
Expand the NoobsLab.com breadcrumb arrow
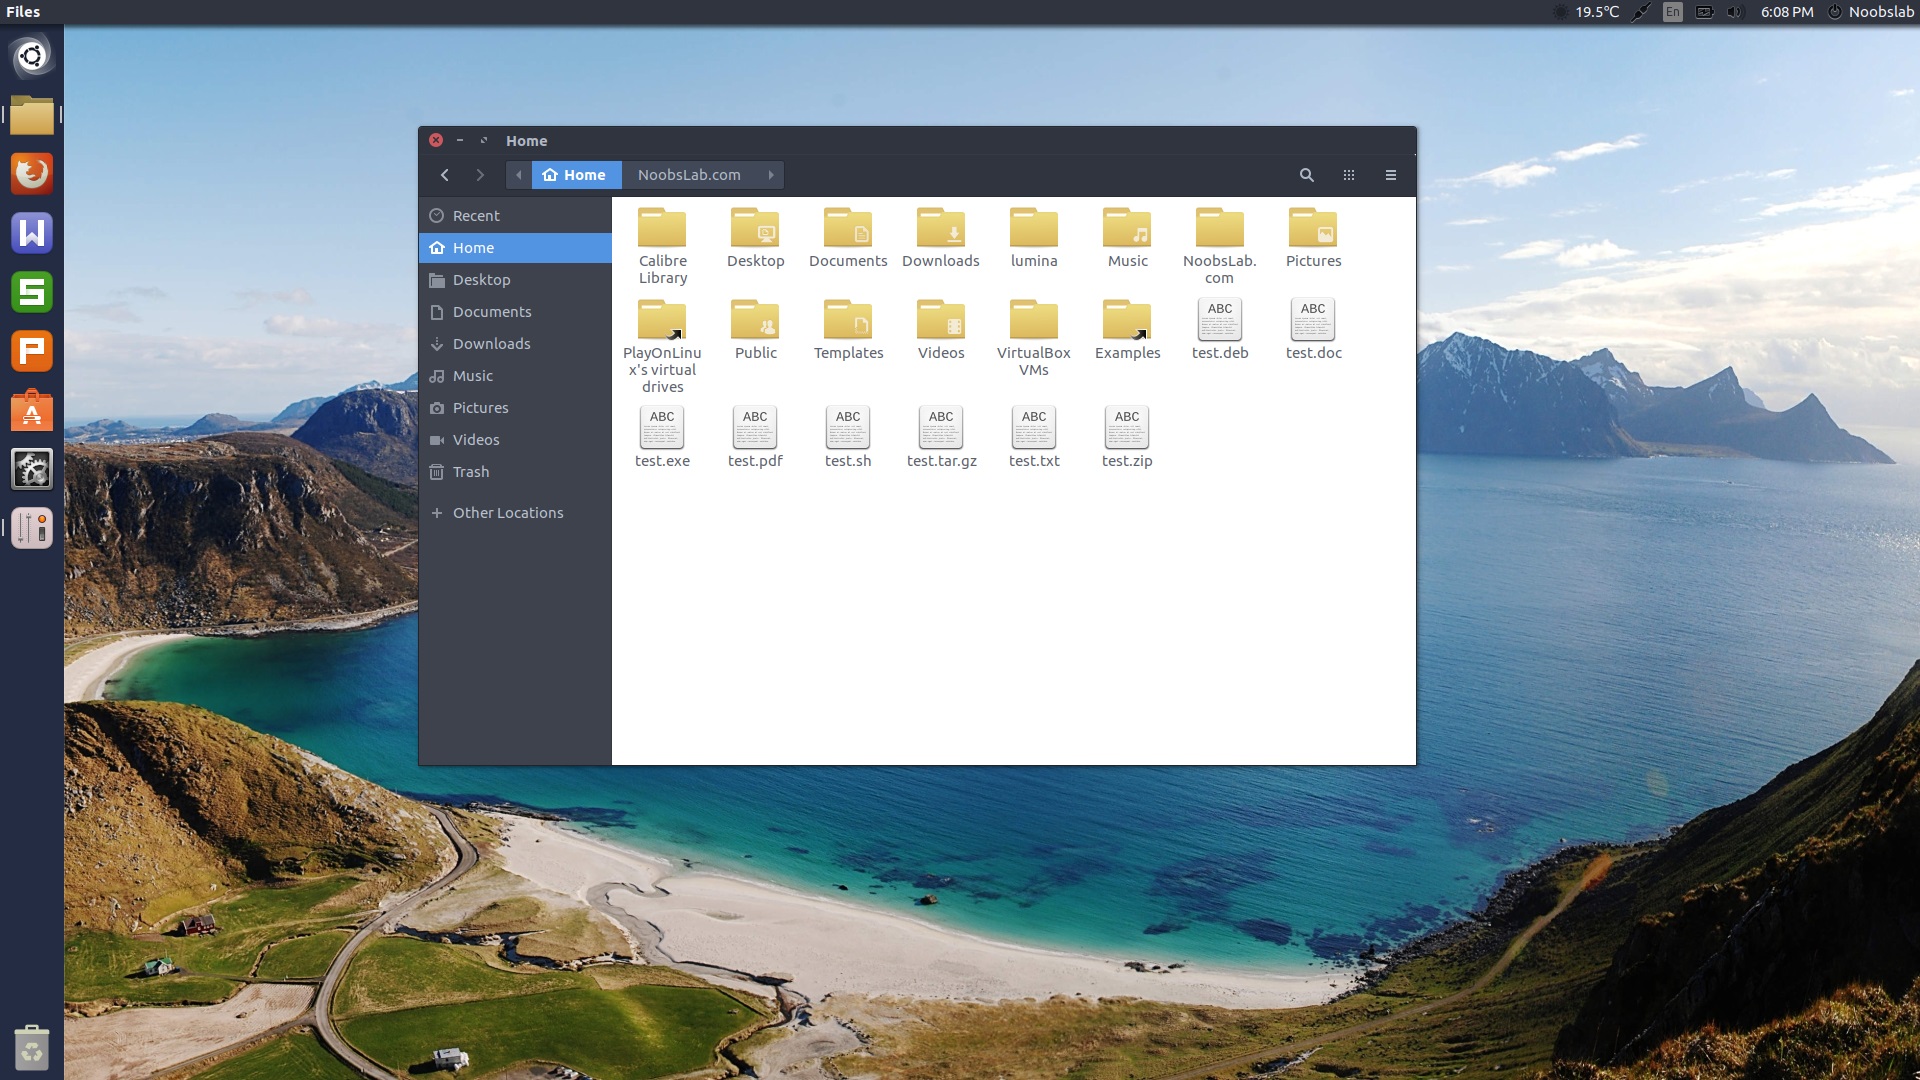[770, 175]
